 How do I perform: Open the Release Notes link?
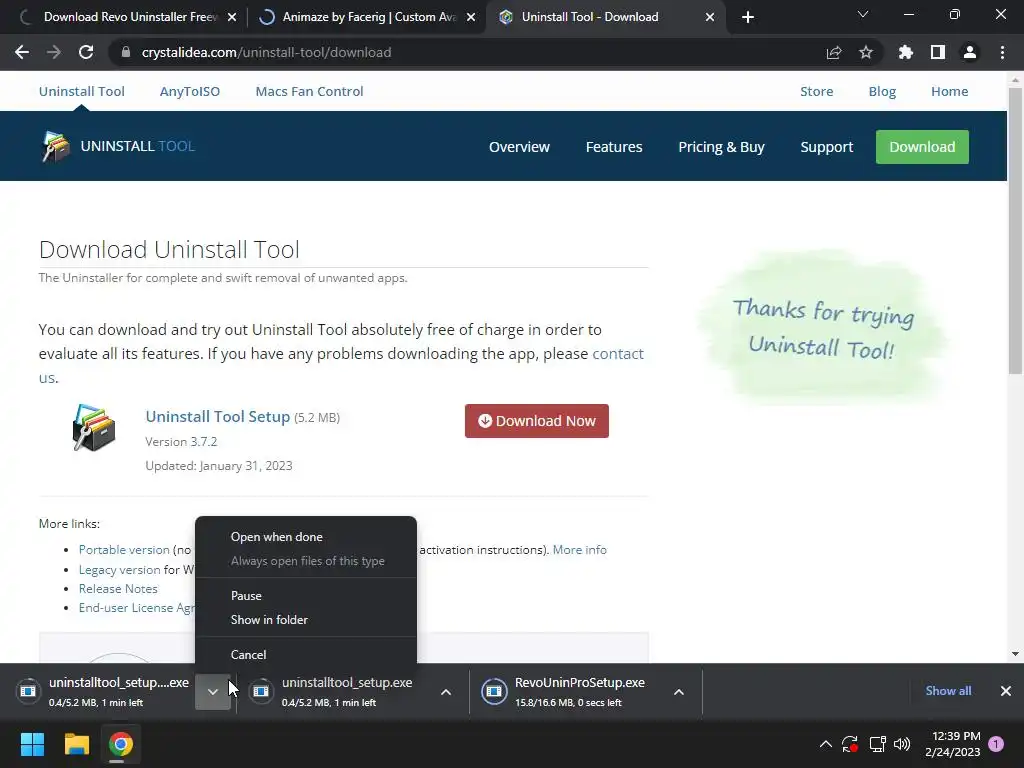pyautogui.click(x=118, y=588)
